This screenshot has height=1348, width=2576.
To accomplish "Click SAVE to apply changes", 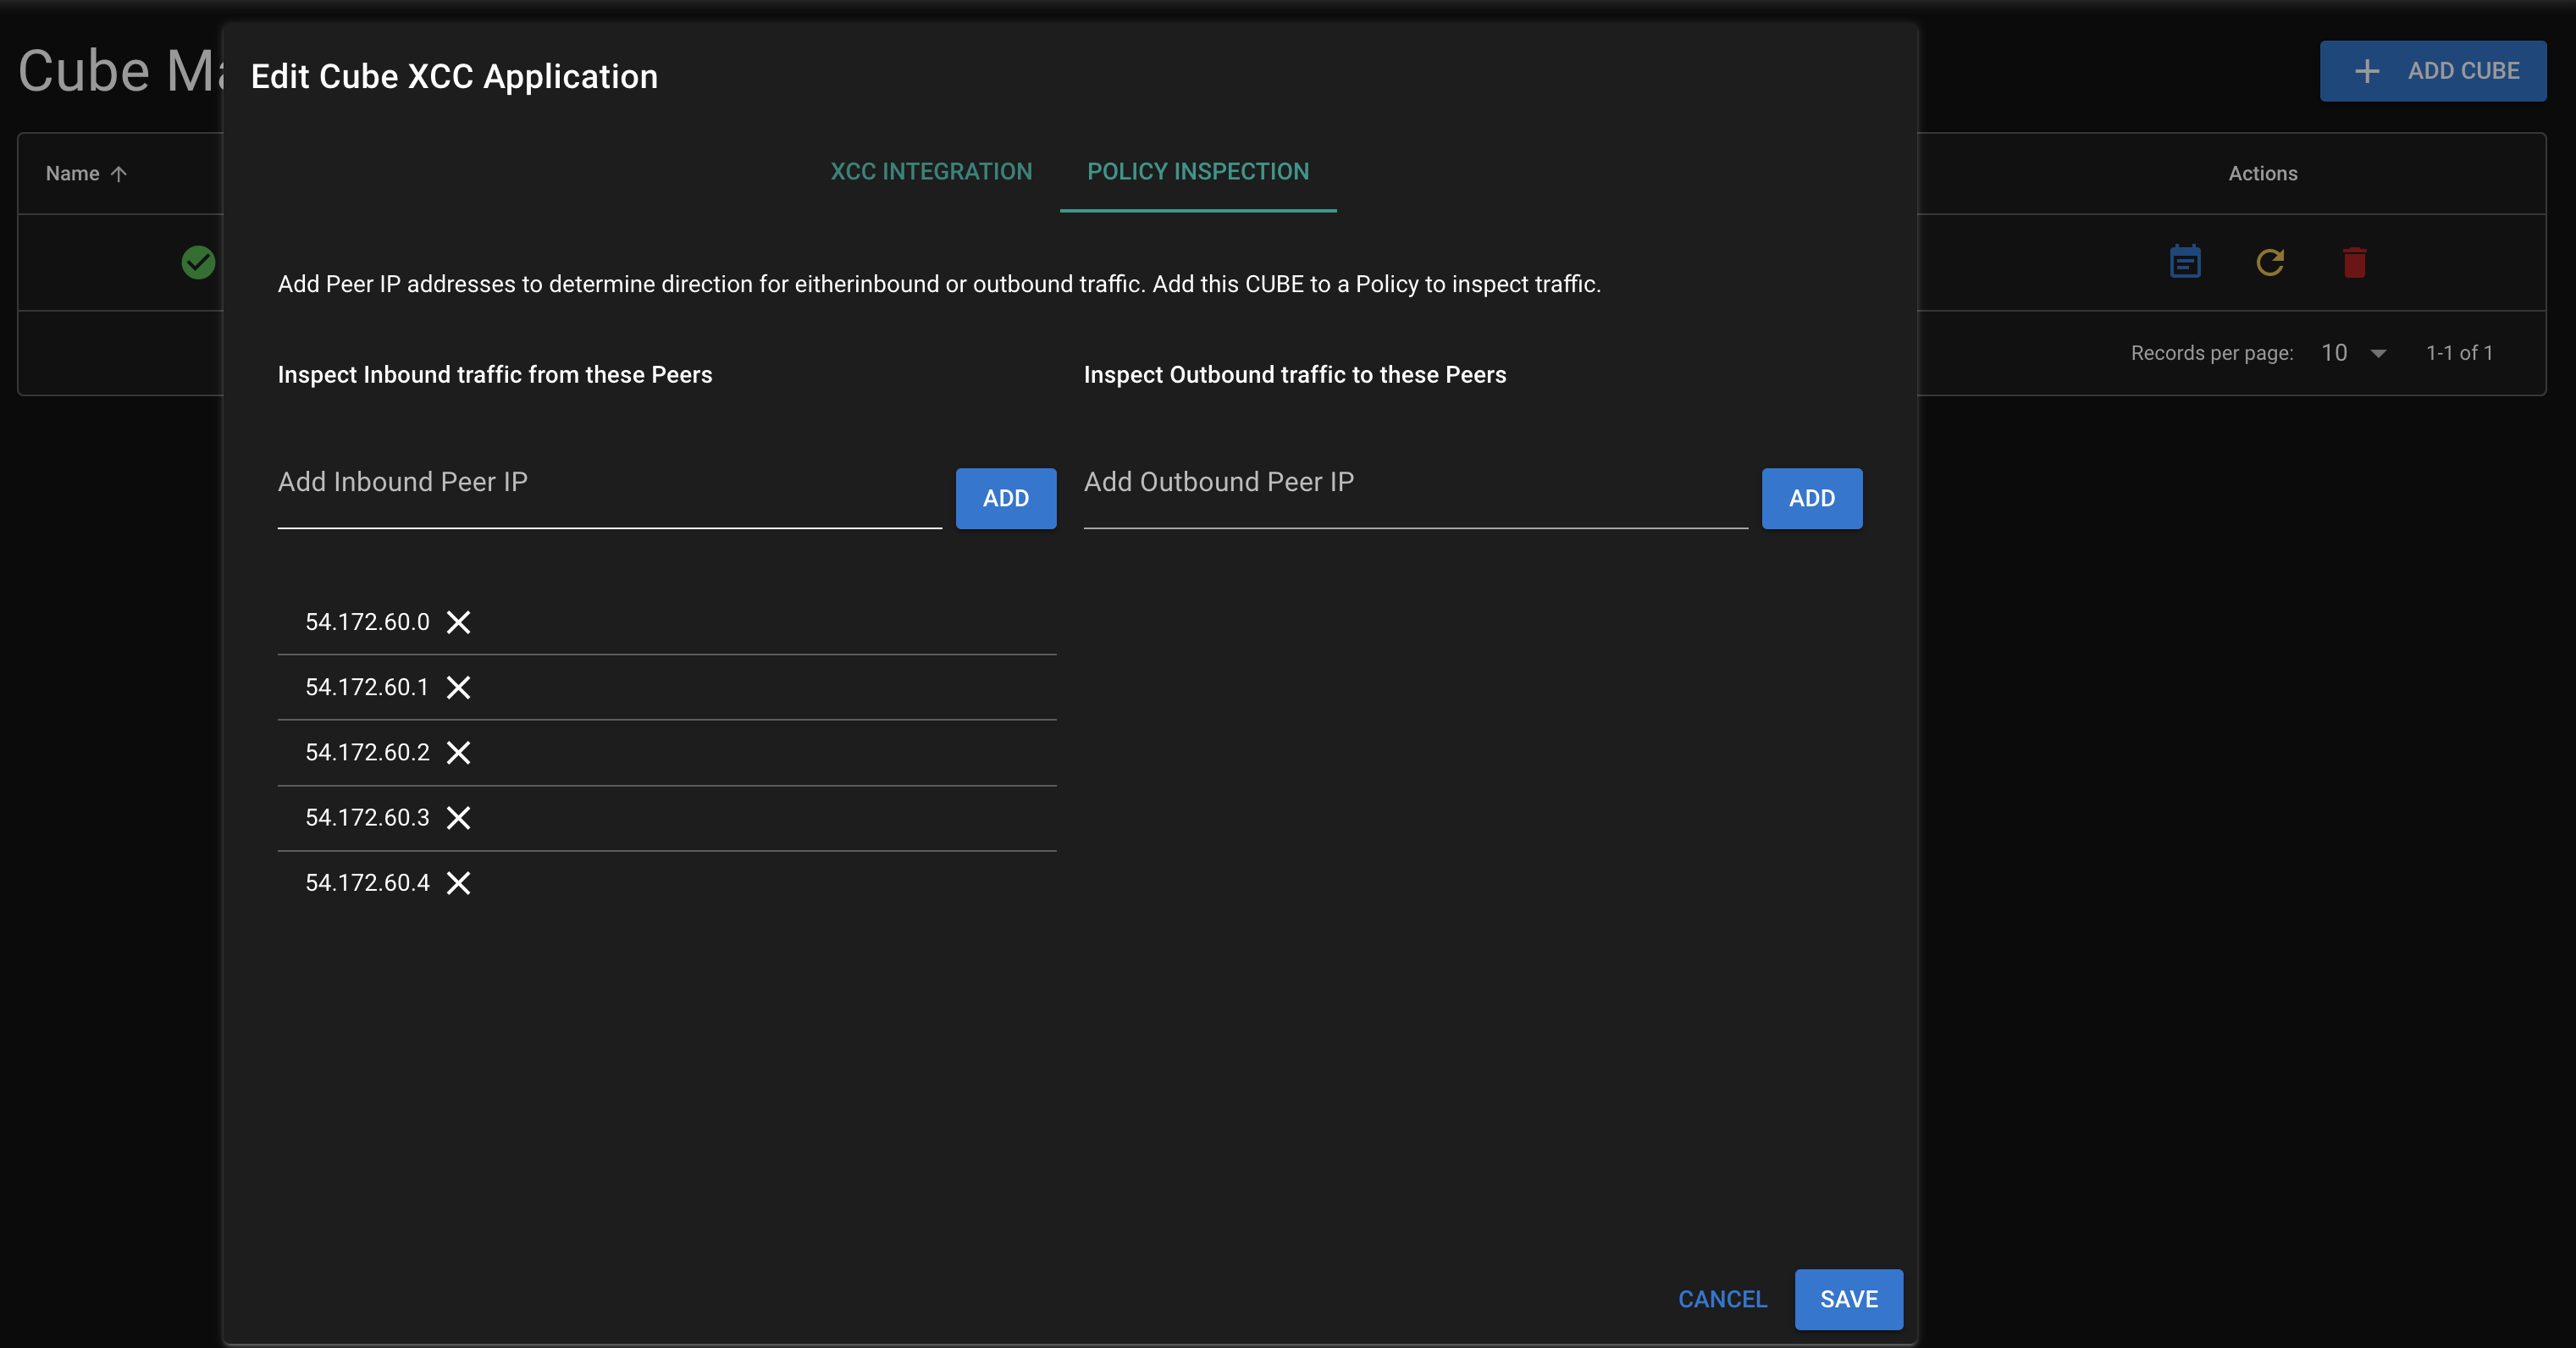I will tap(1849, 1299).
